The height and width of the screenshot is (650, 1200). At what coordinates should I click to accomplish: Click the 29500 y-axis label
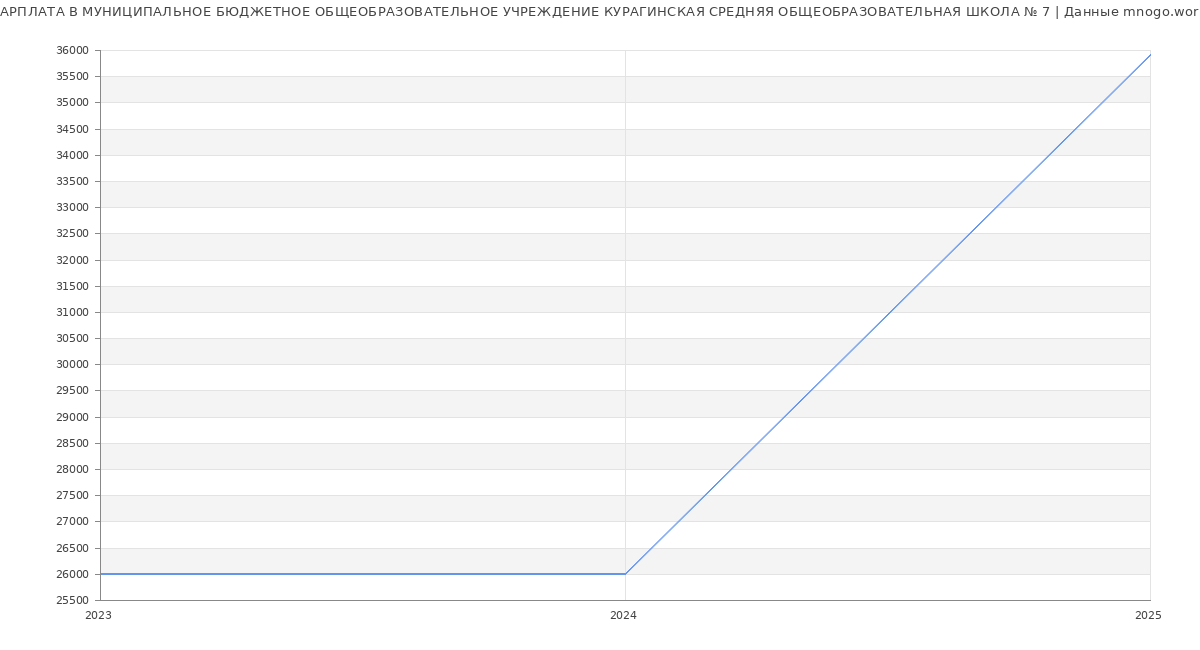coord(72,391)
